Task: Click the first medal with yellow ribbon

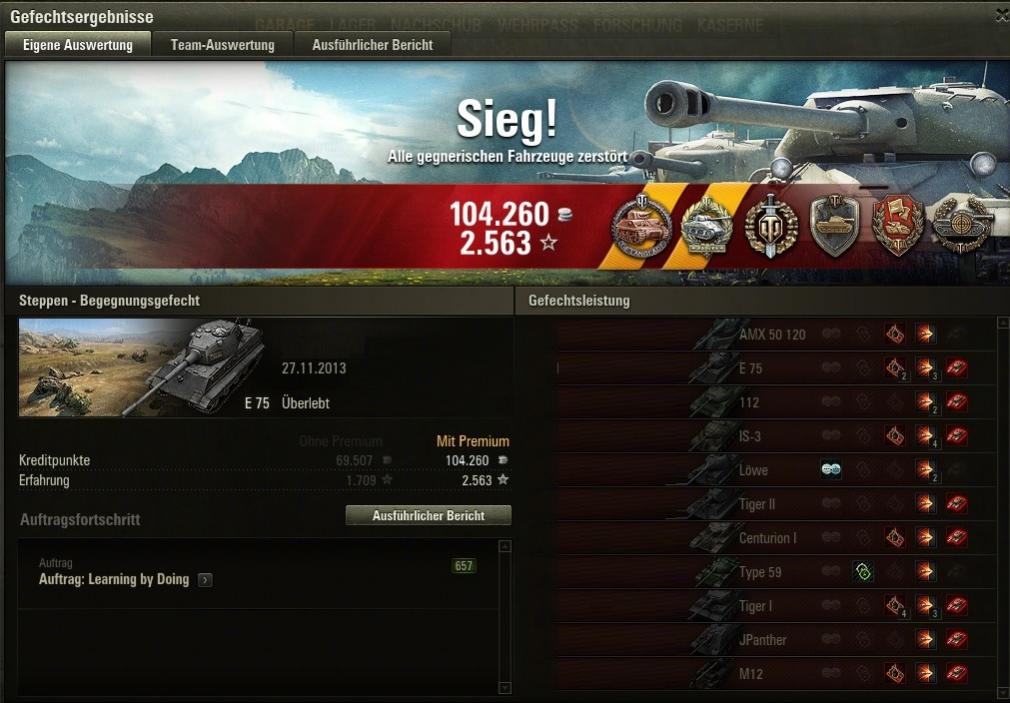Action: [642, 226]
